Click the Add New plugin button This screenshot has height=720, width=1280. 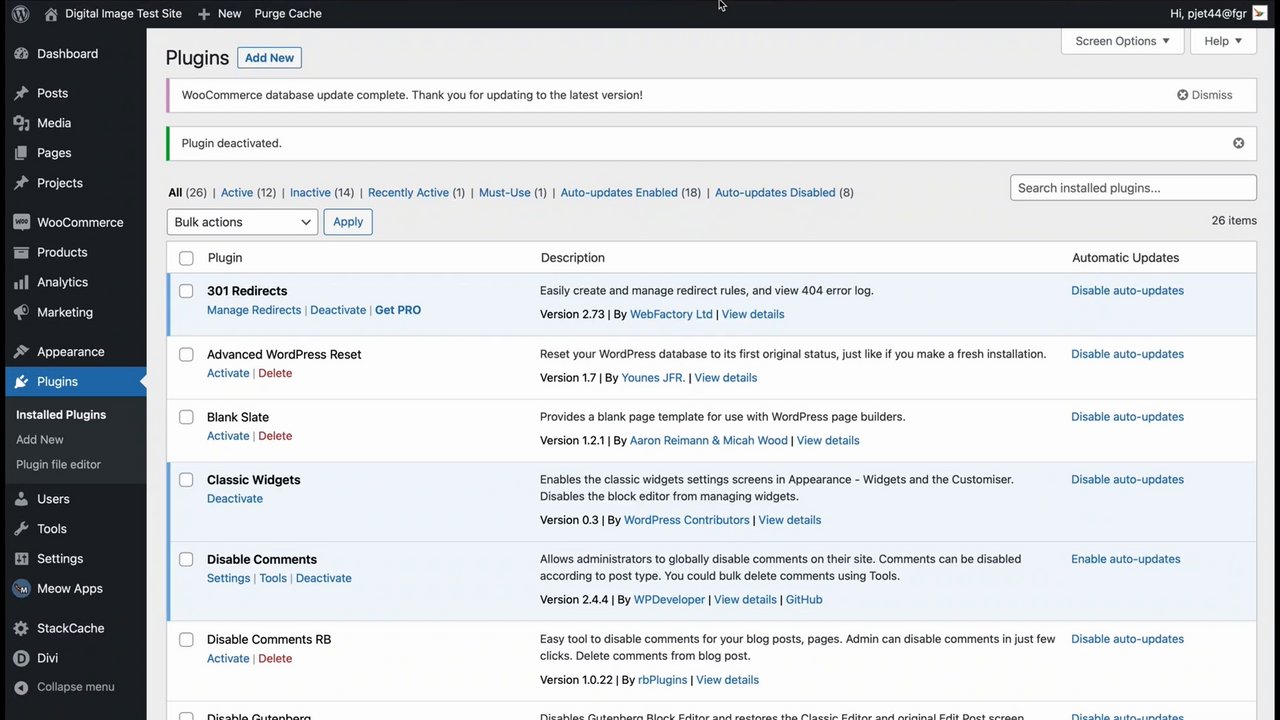(269, 58)
